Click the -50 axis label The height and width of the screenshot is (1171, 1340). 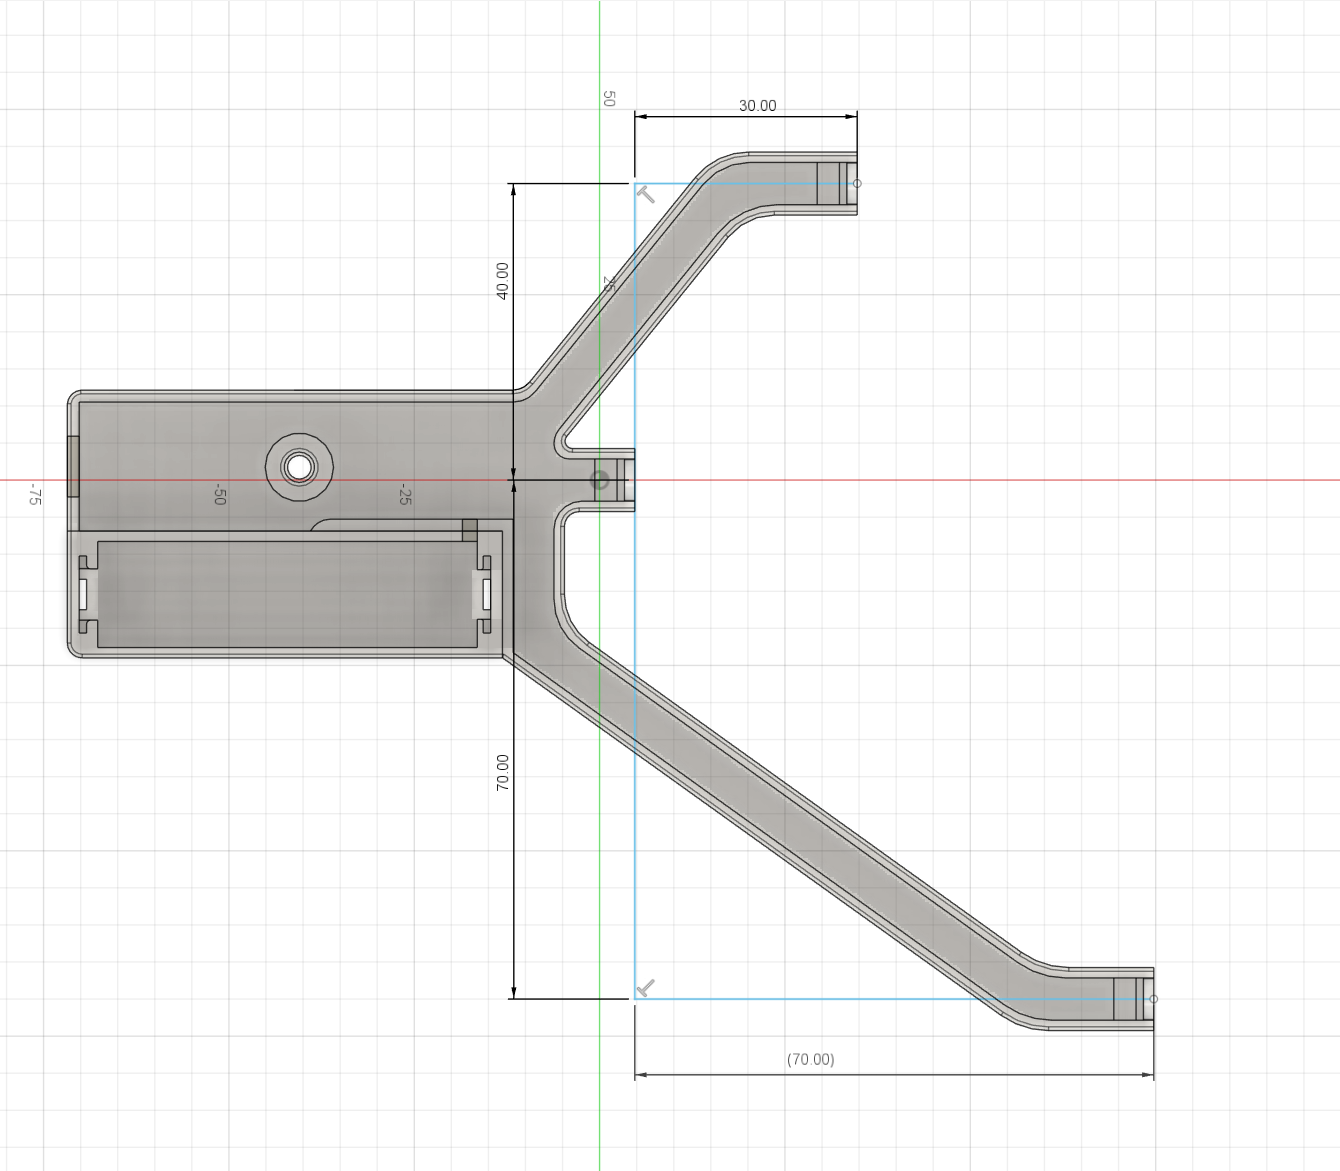pos(220,494)
